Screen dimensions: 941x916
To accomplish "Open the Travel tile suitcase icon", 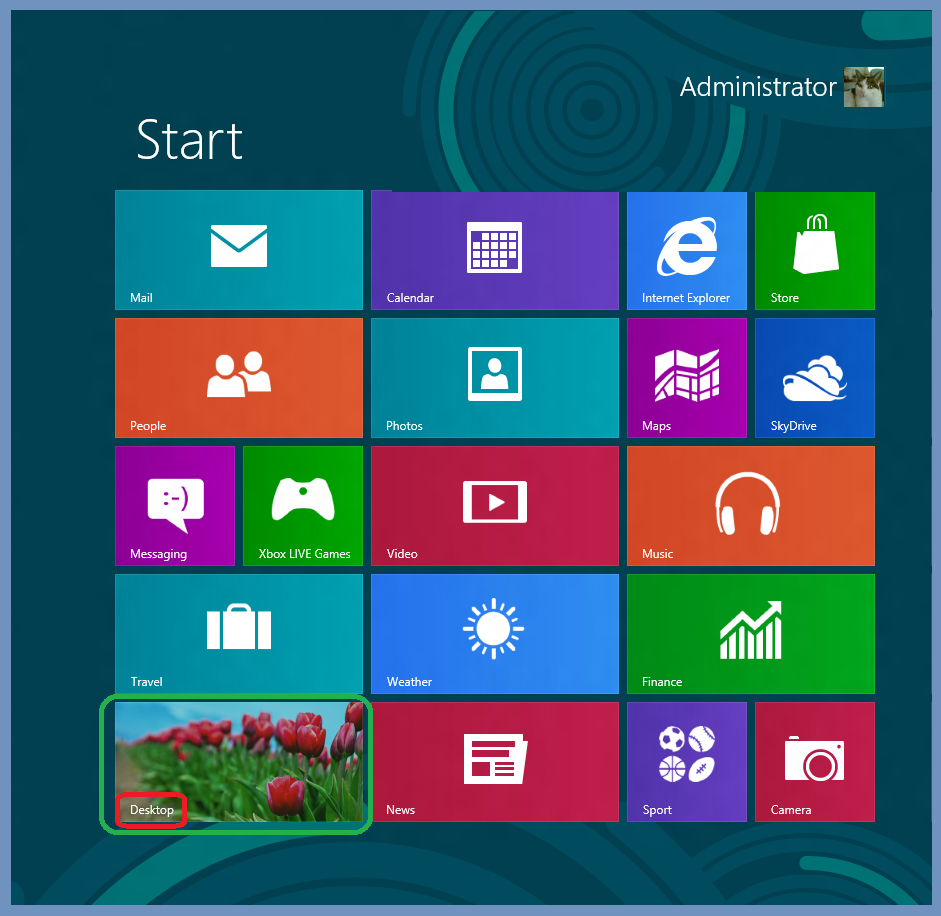I will 239,627.
